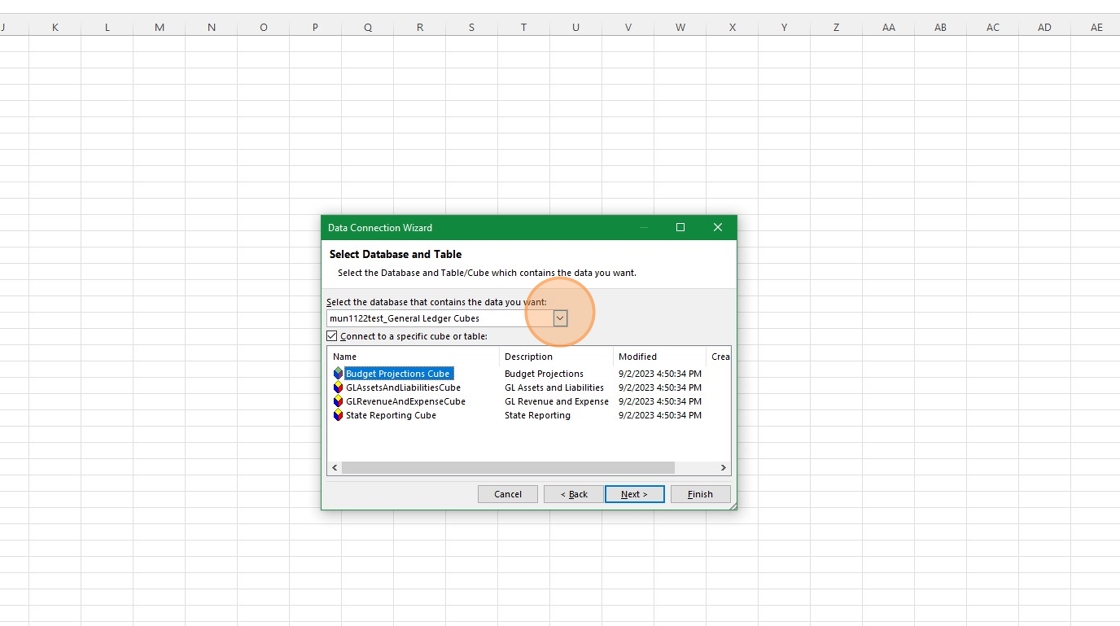Image resolution: width=1120 pixels, height=626 pixels.
Task: Maximize the Data Connection Wizard window
Action: pyautogui.click(x=680, y=227)
